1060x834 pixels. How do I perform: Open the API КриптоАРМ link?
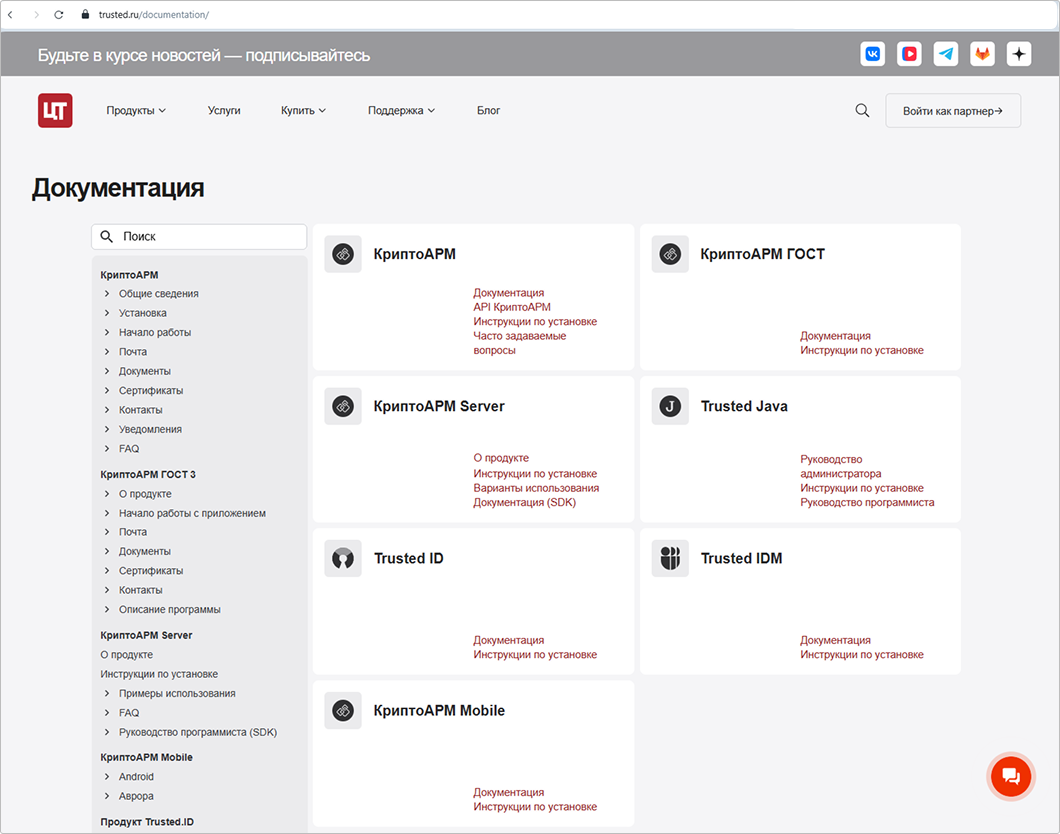[512, 307]
